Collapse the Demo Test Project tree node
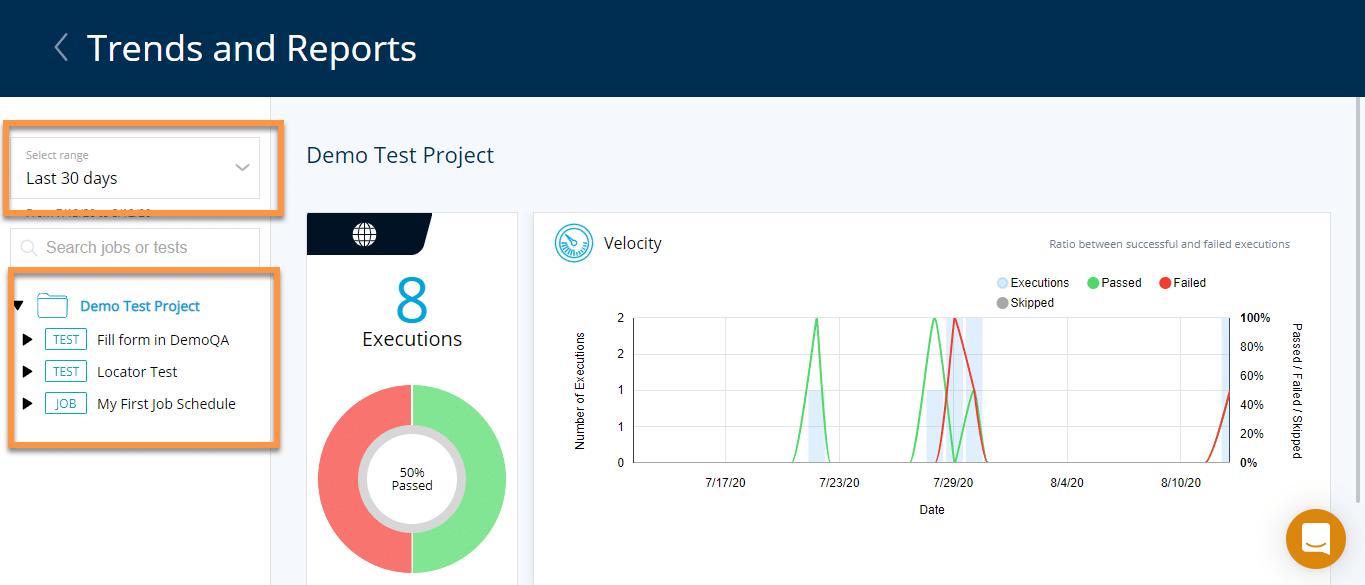This screenshot has width=1365, height=585. click(x=18, y=306)
